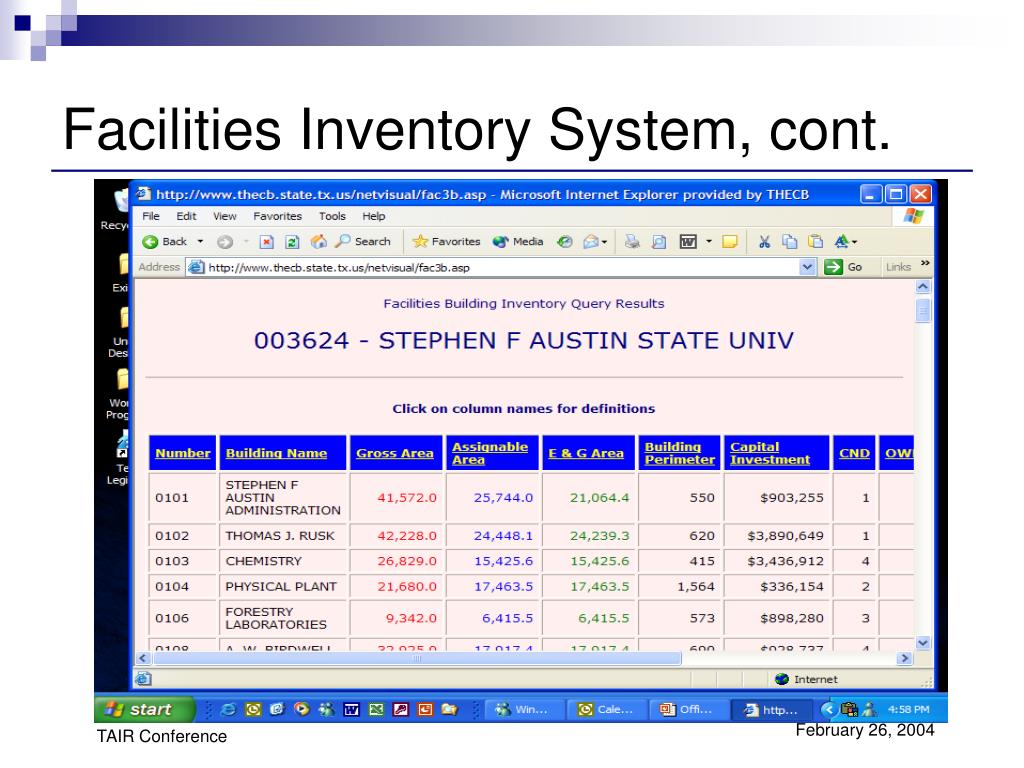
Task: Click the vertical scrollbar up arrow
Action: (x=923, y=287)
